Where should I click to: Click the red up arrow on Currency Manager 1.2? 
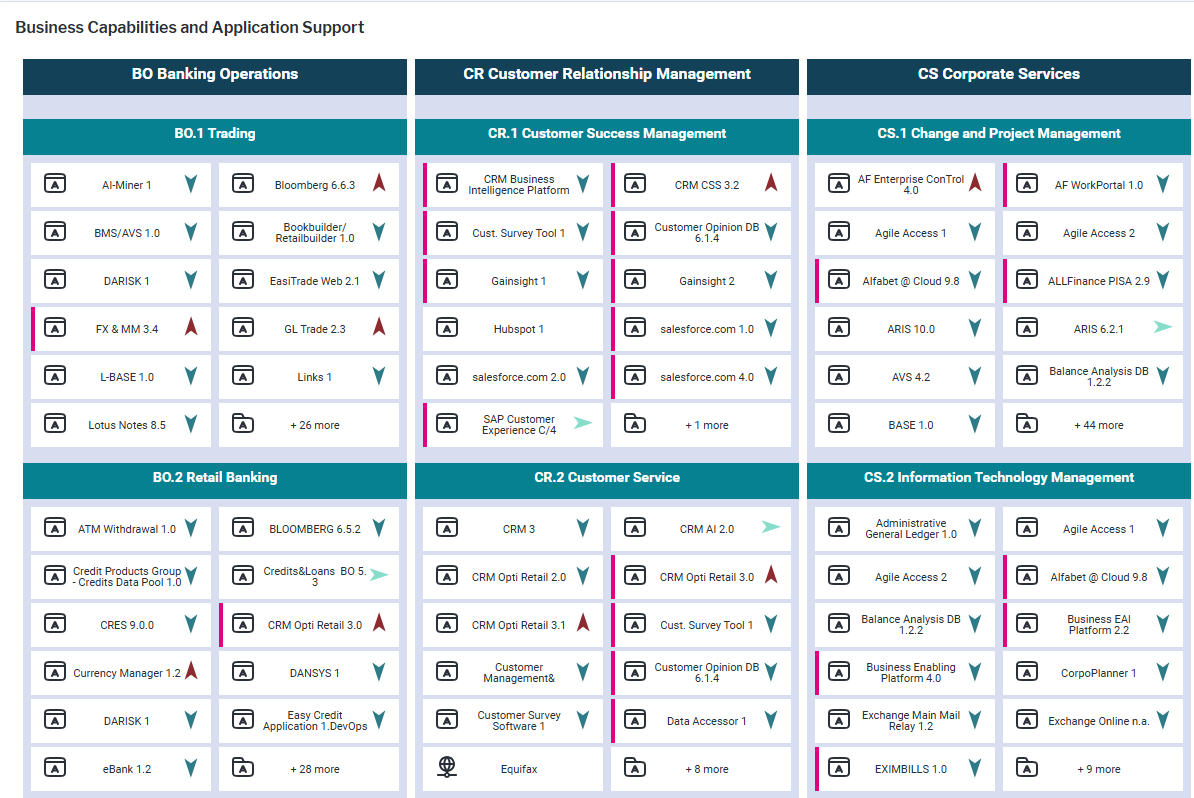coord(191,671)
